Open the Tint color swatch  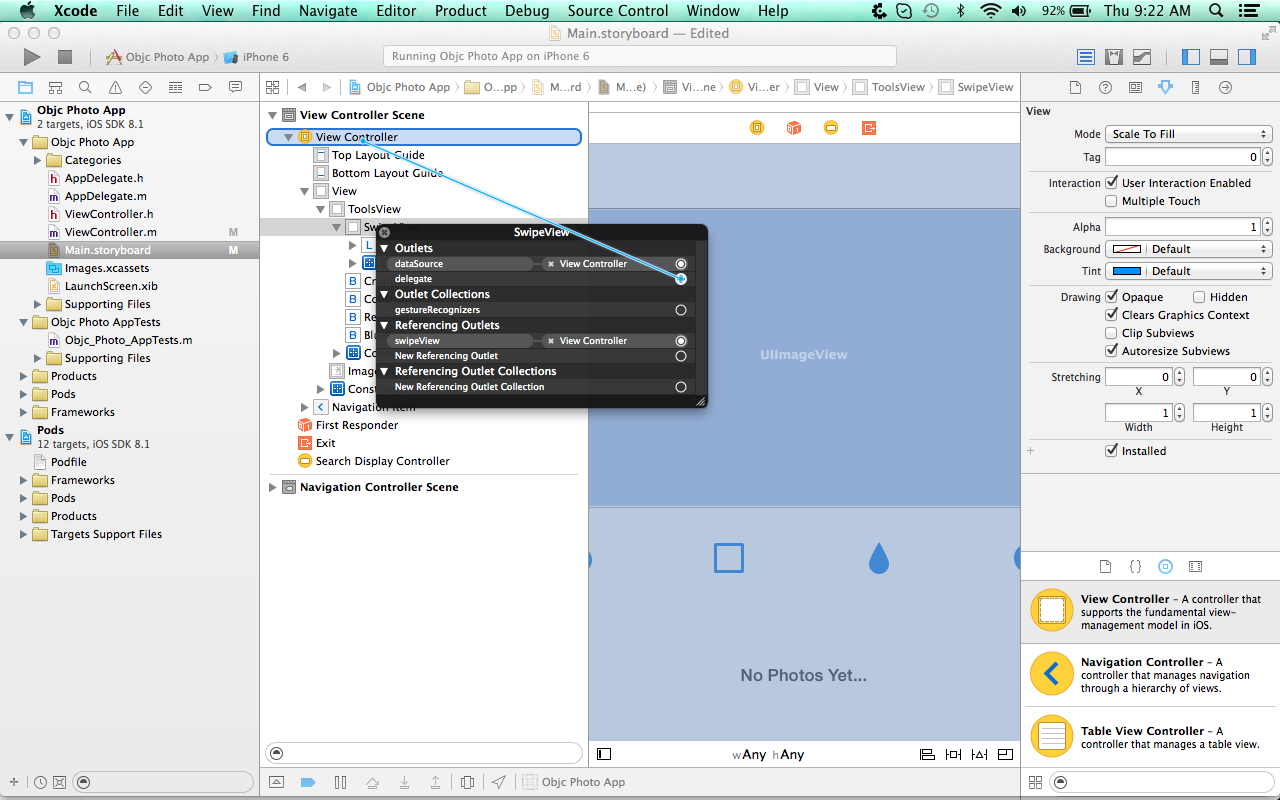(1127, 271)
